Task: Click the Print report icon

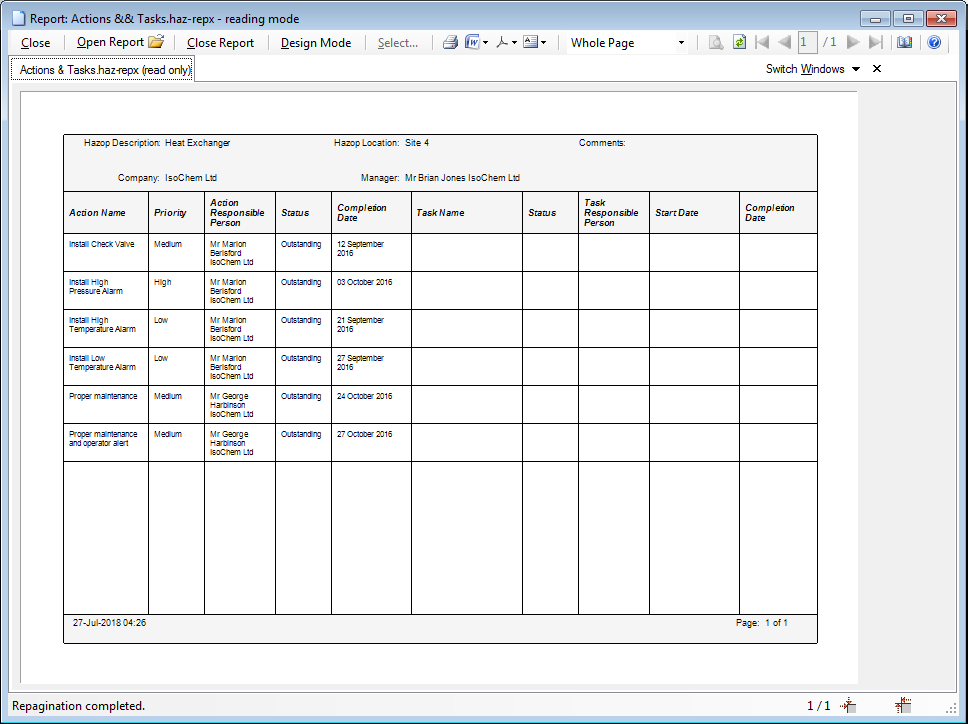Action: 450,43
